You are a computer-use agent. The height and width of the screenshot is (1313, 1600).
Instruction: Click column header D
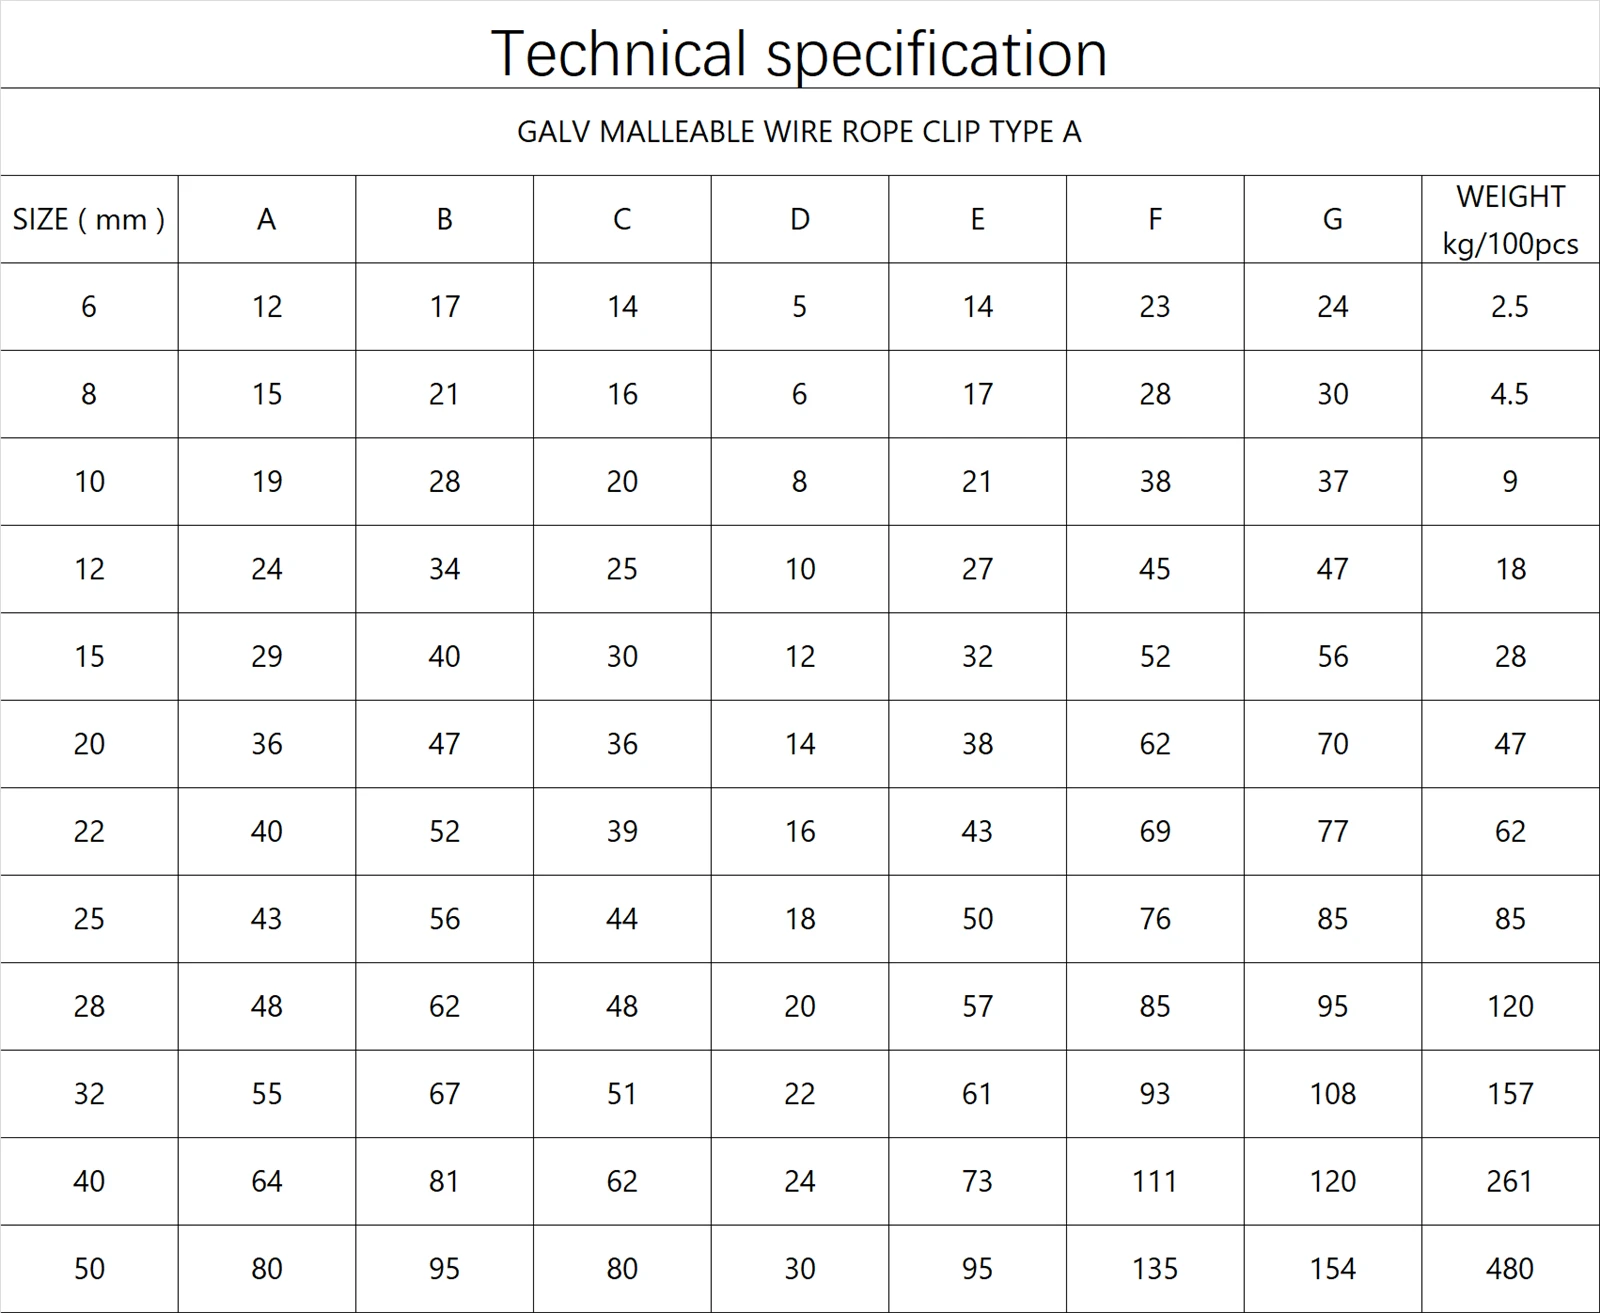click(800, 220)
